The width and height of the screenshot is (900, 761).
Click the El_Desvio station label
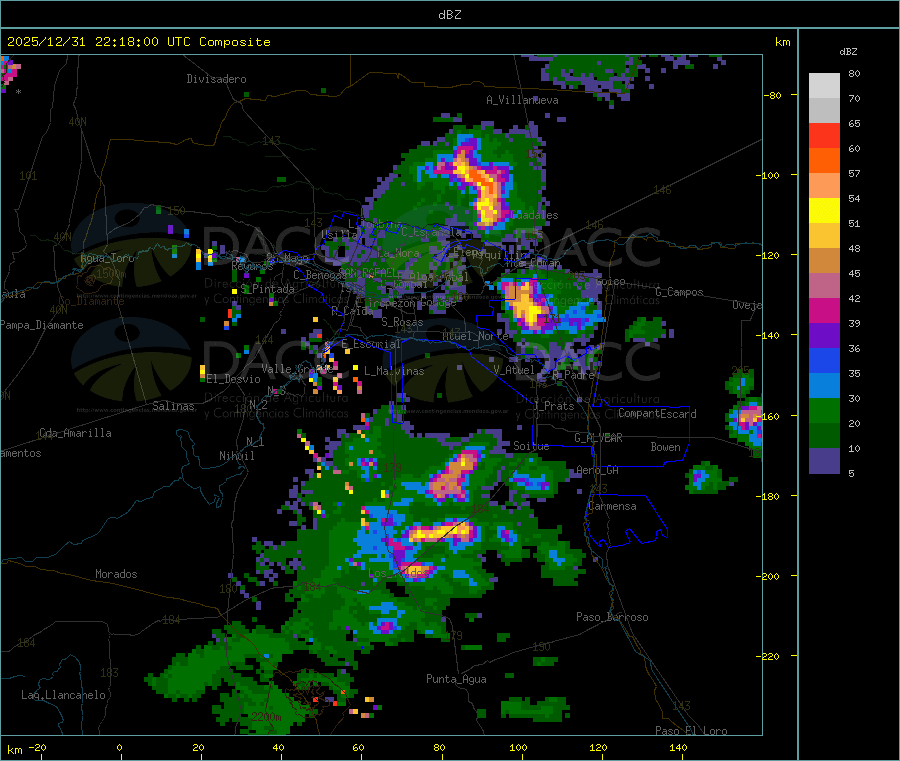click(x=233, y=379)
